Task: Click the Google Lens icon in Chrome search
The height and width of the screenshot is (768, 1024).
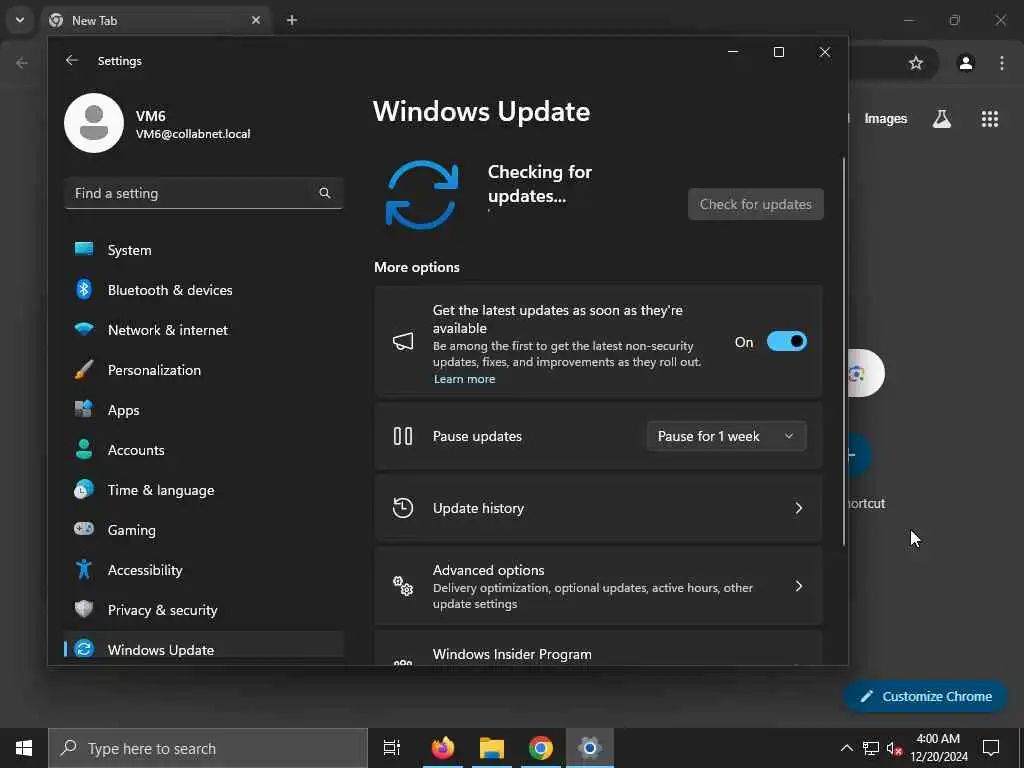Action: tap(857, 373)
